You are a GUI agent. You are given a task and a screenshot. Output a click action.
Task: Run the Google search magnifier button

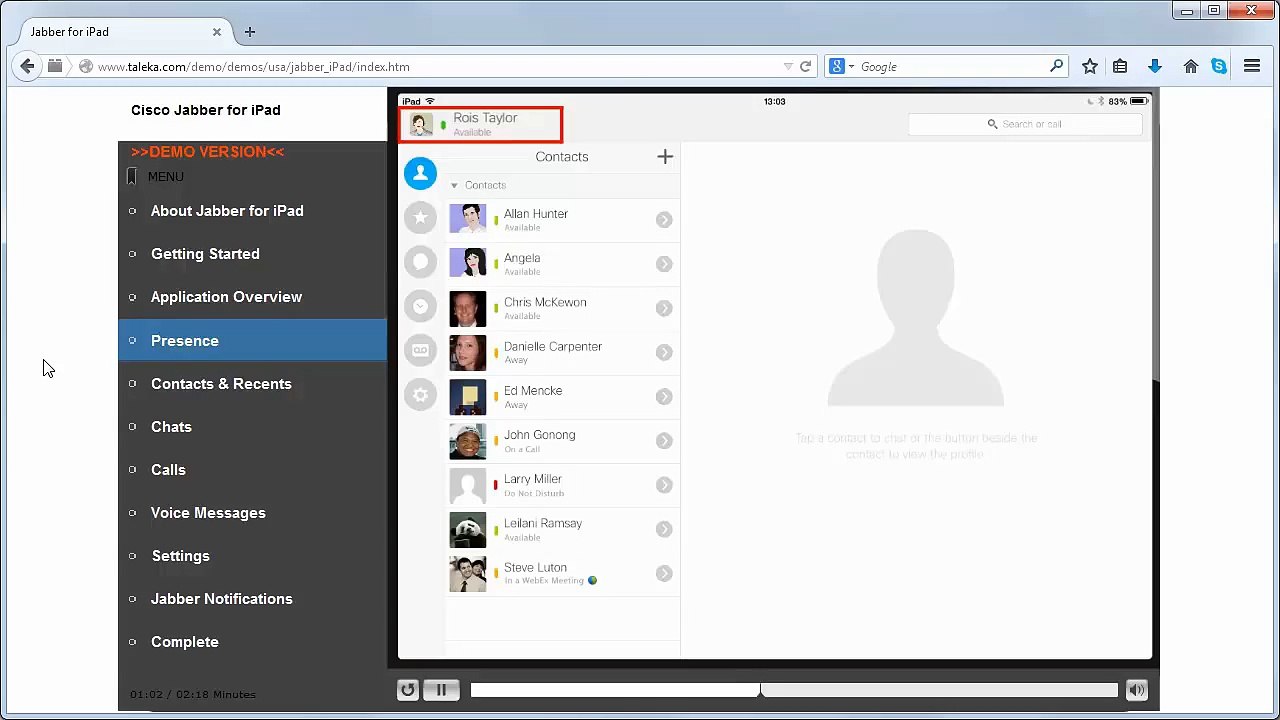1057,66
